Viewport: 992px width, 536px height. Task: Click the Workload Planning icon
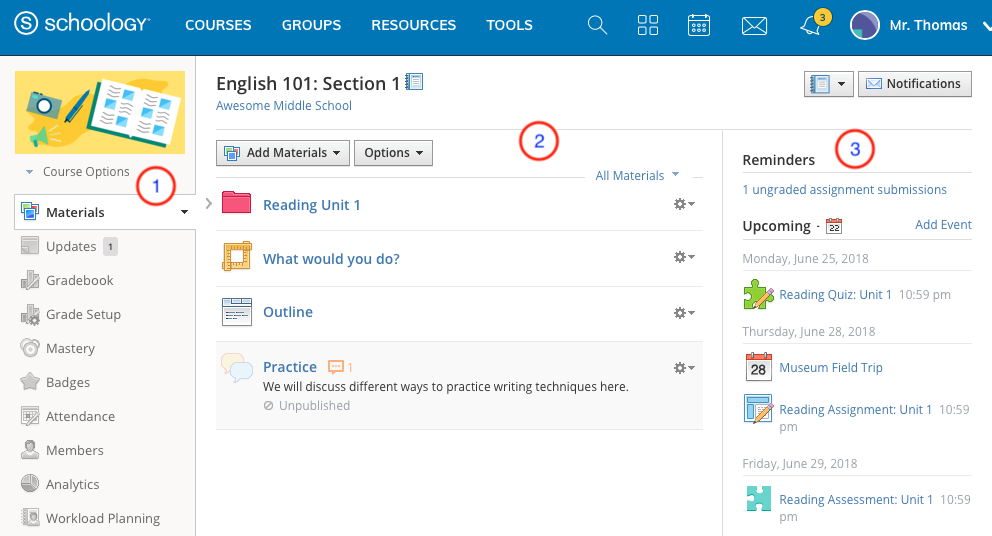click(30, 518)
